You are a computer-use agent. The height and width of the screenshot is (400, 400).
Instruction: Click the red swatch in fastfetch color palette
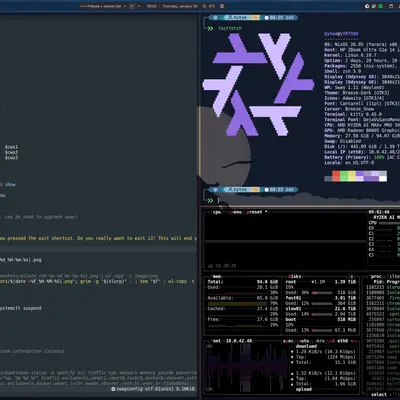[x=336, y=176]
